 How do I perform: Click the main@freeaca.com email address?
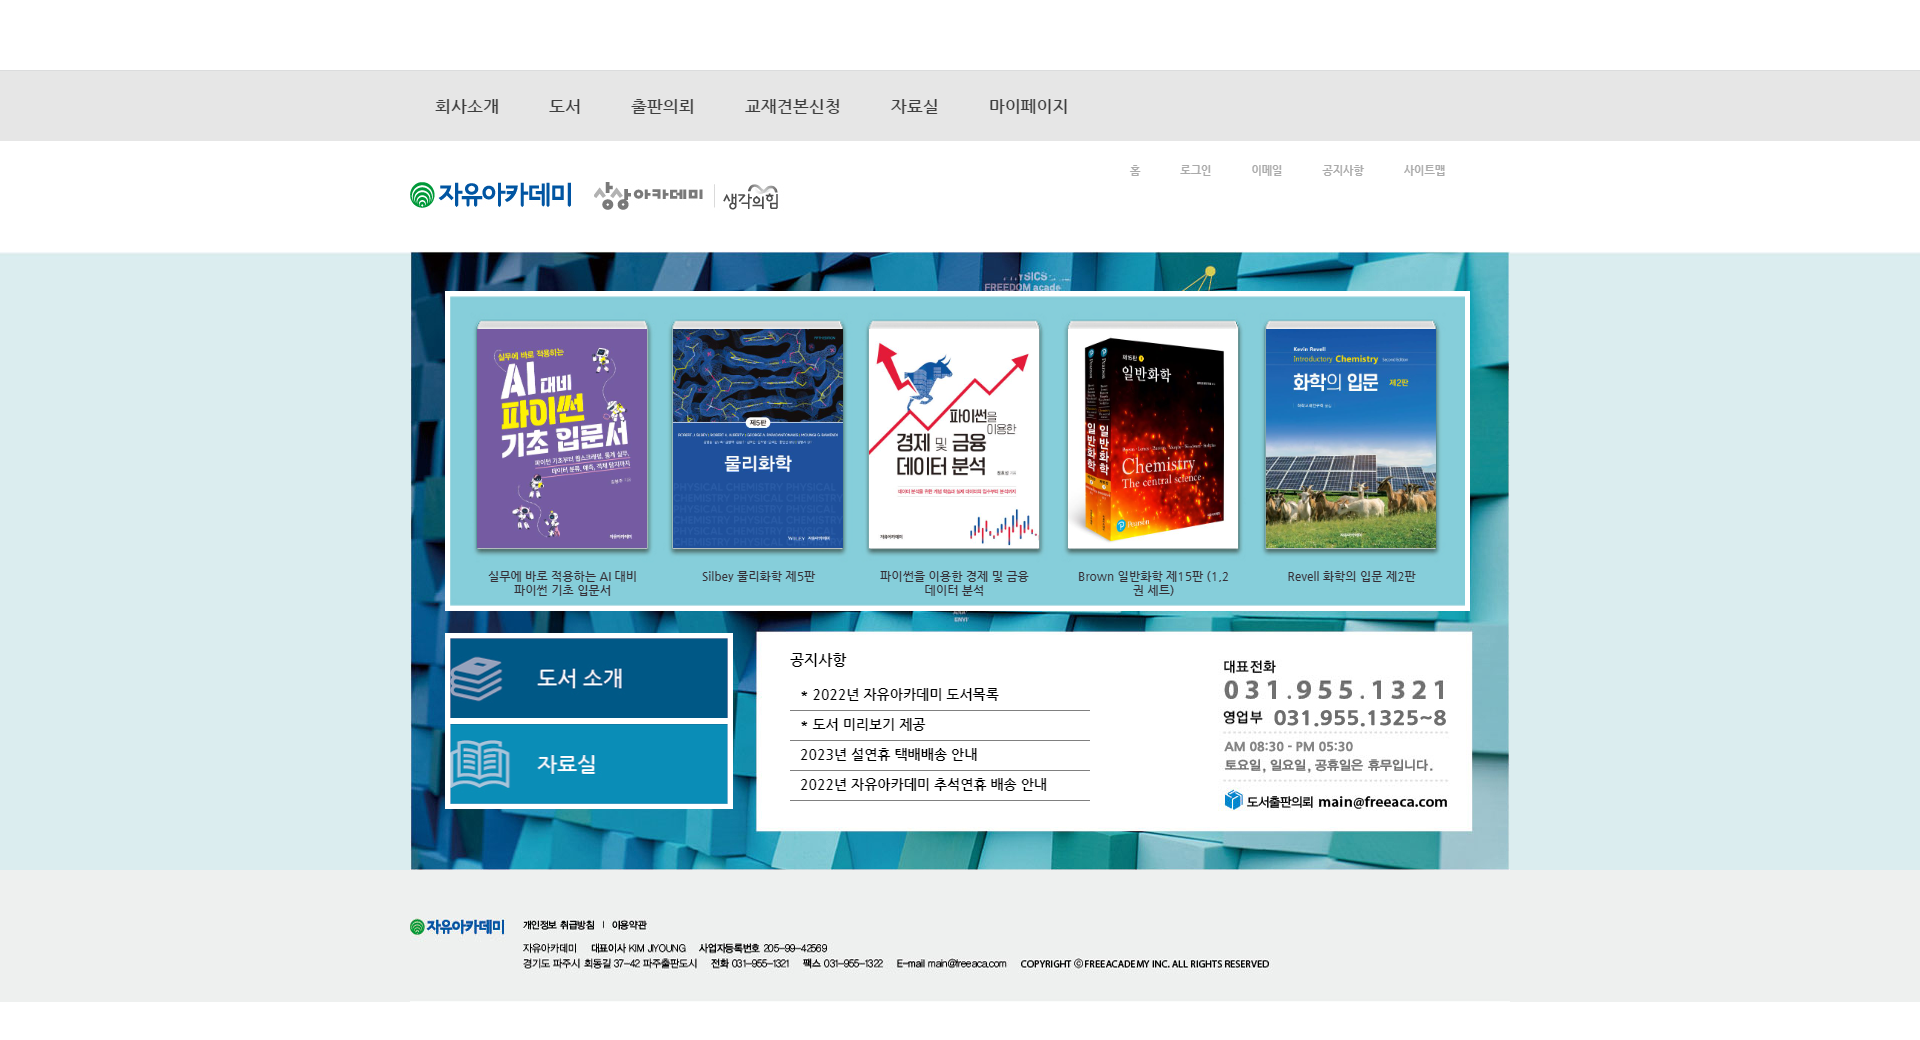tap(1382, 801)
